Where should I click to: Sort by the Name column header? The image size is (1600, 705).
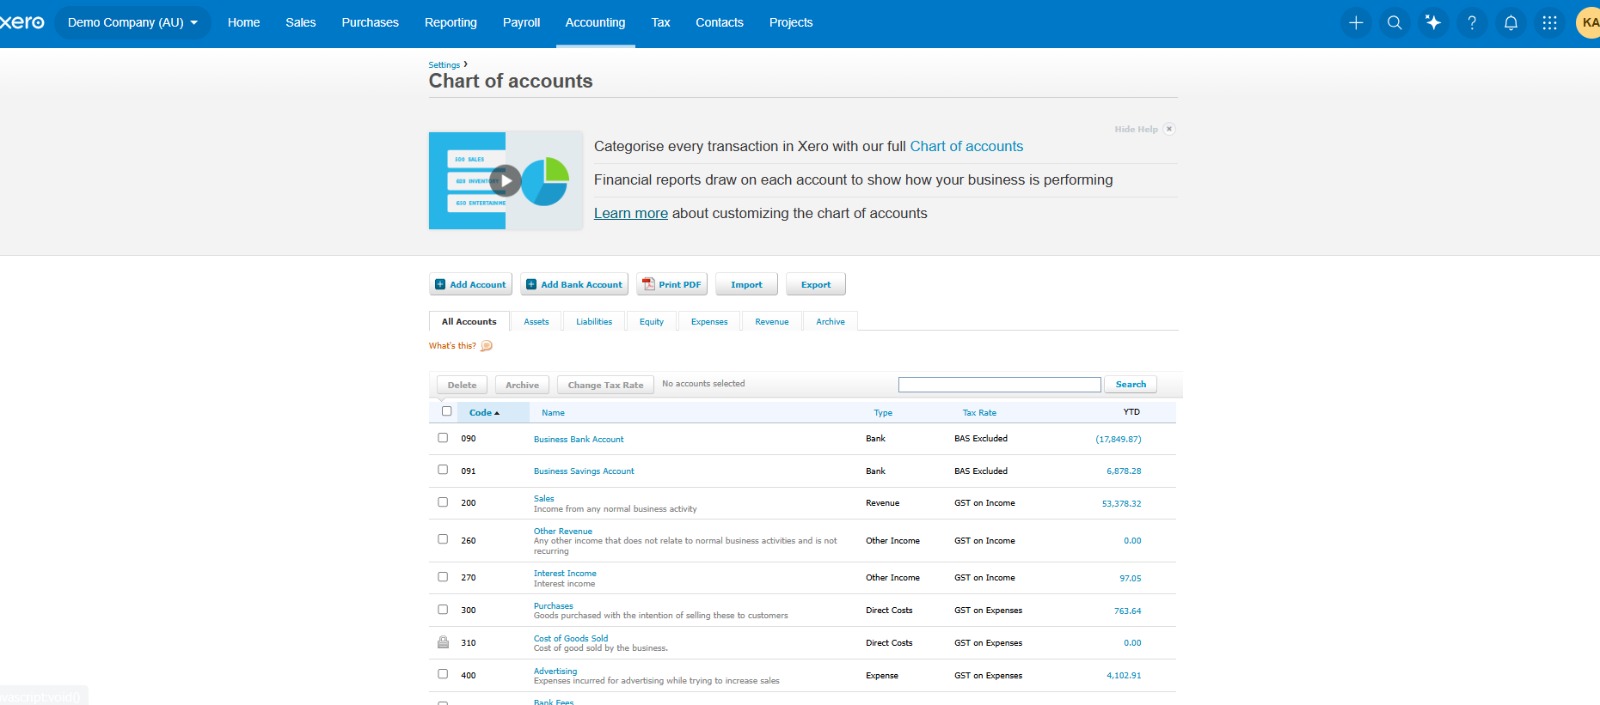click(x=553, y=413)
